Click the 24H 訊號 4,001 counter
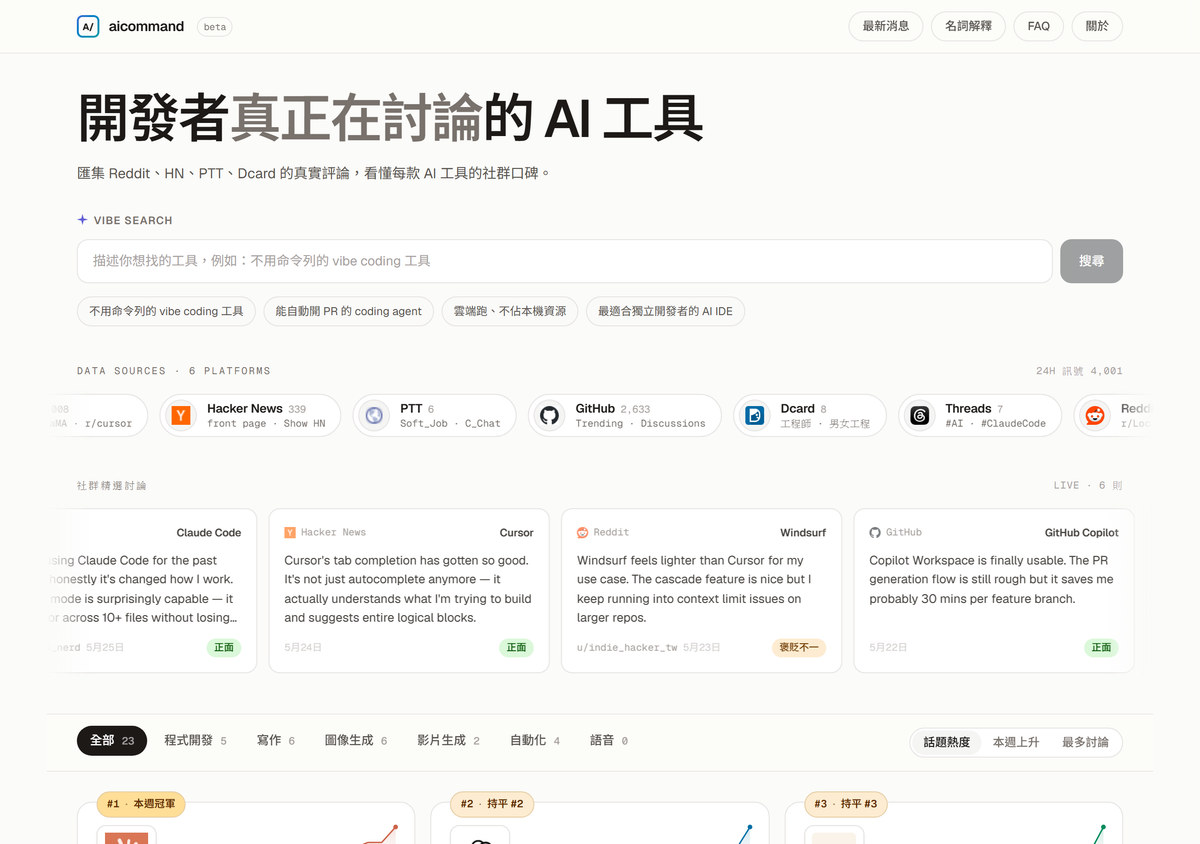The width and height of the screenshot is (1200, 844). [x=1079, y=371]
